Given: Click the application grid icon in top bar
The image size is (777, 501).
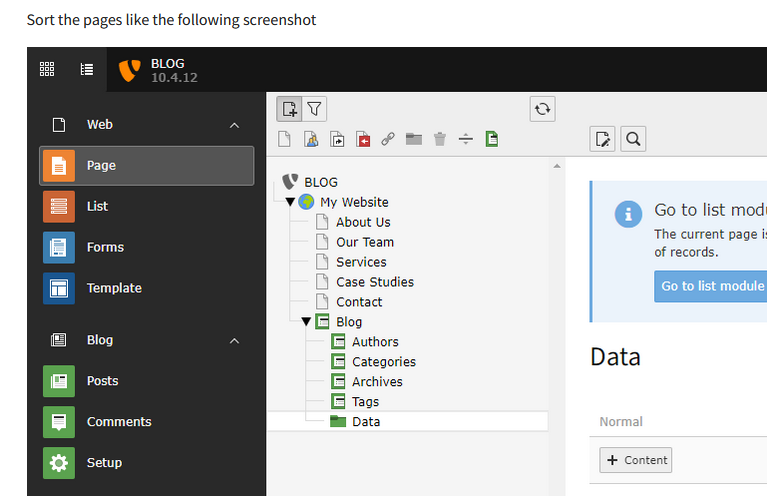Looking at the screenshot, I should point(47,69).
